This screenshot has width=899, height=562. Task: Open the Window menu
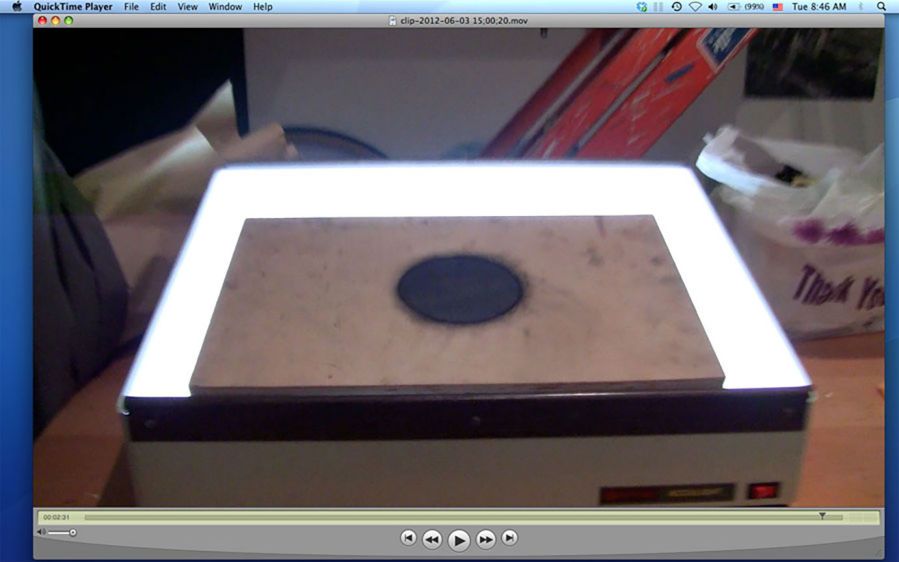(x=225, y=7)
